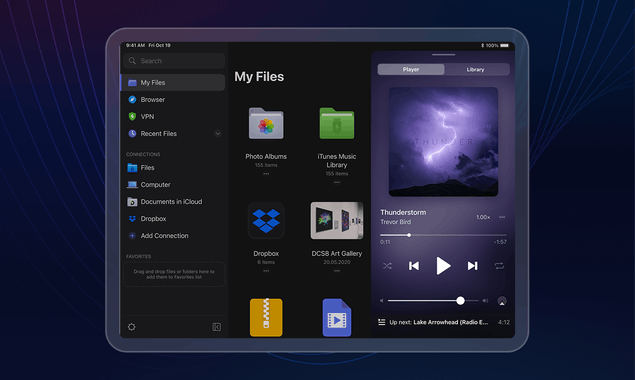The width and height of the screenshot is (635, 380).
Task: Switch to the Player tab
Action: coord(411,70)
